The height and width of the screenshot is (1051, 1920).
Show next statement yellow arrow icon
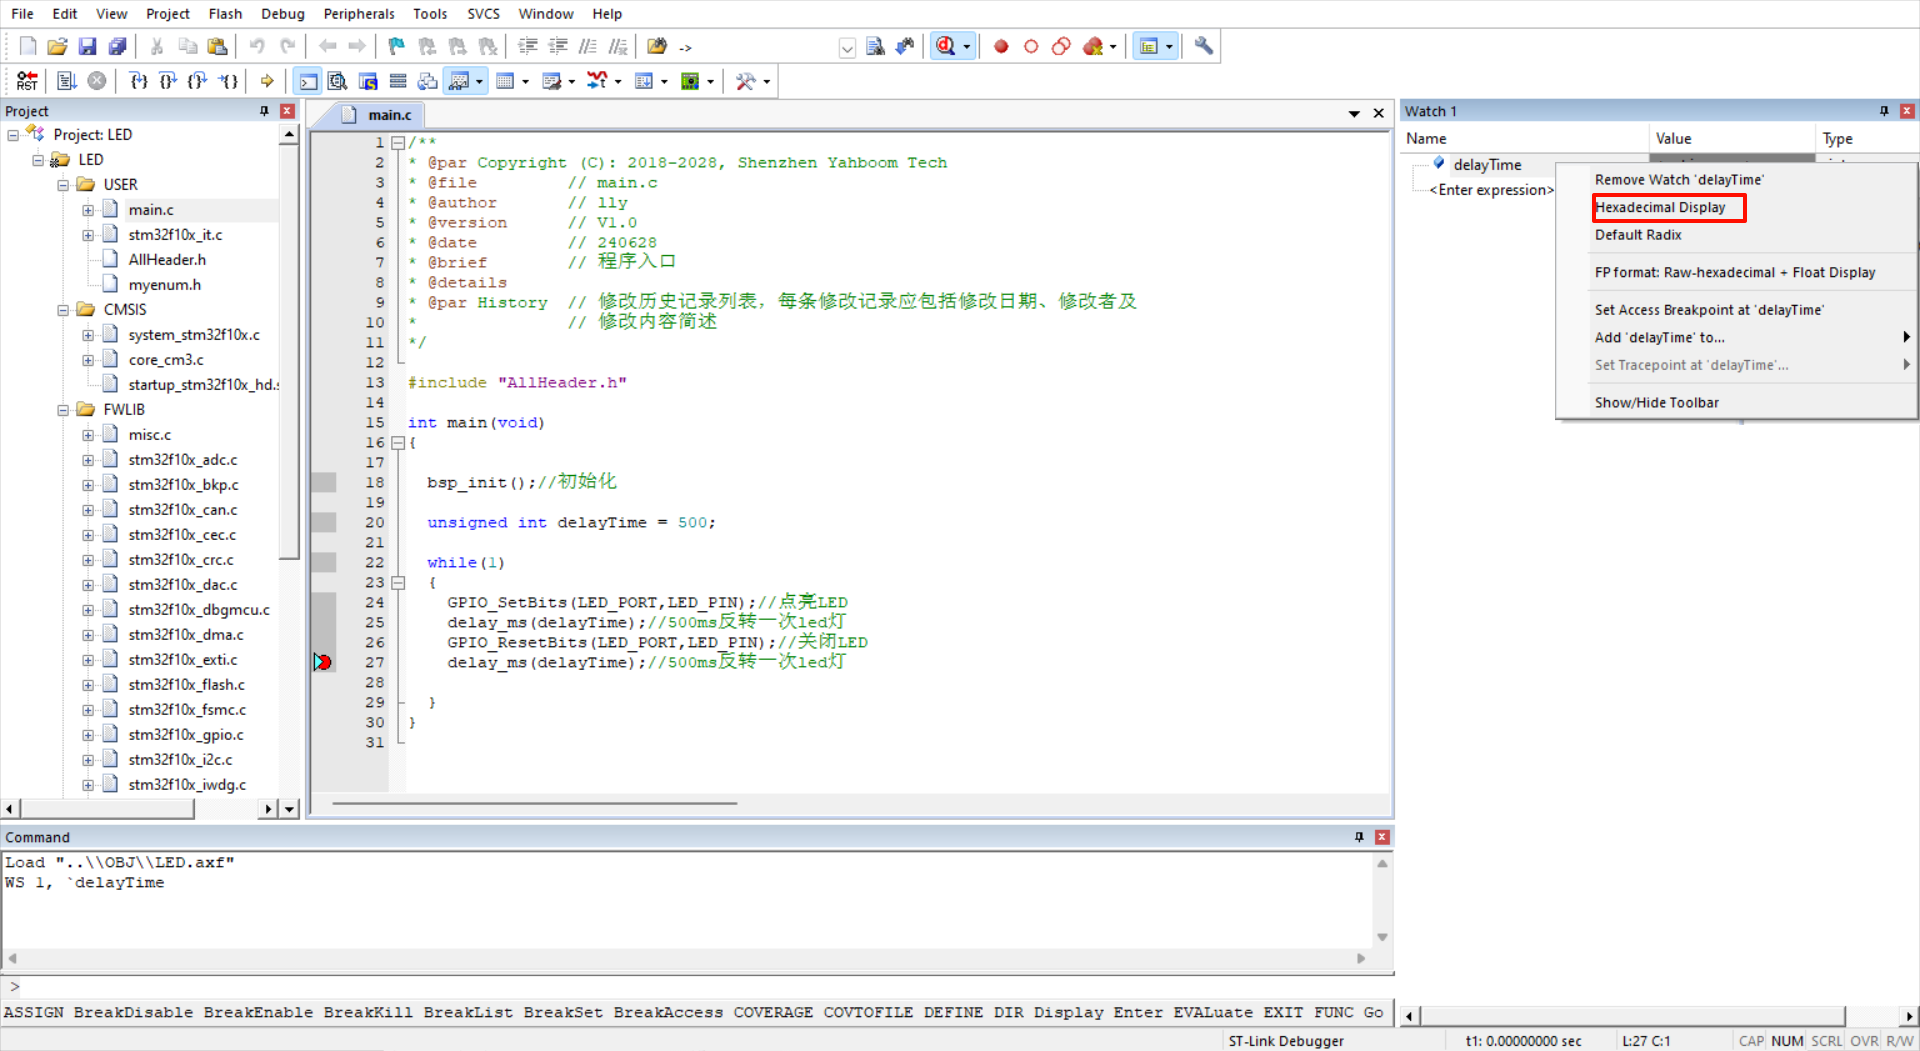pos(267,81)
